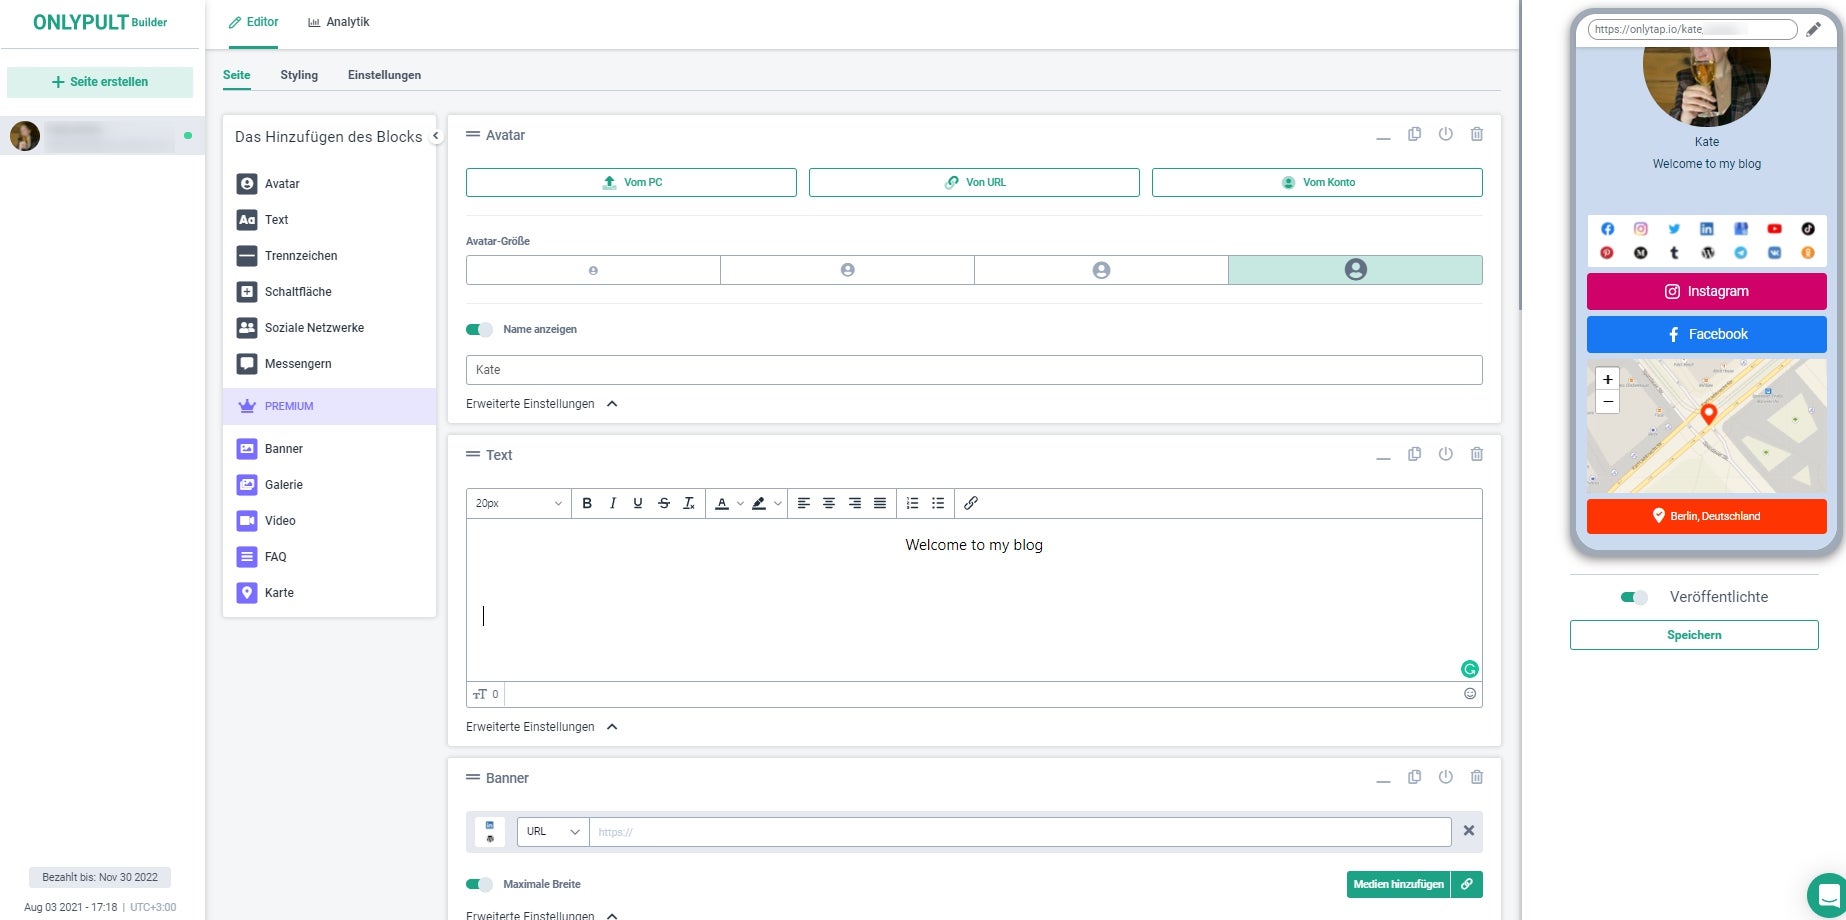
Task: Switch to the Analytik tab
Action: pos(339,22)
